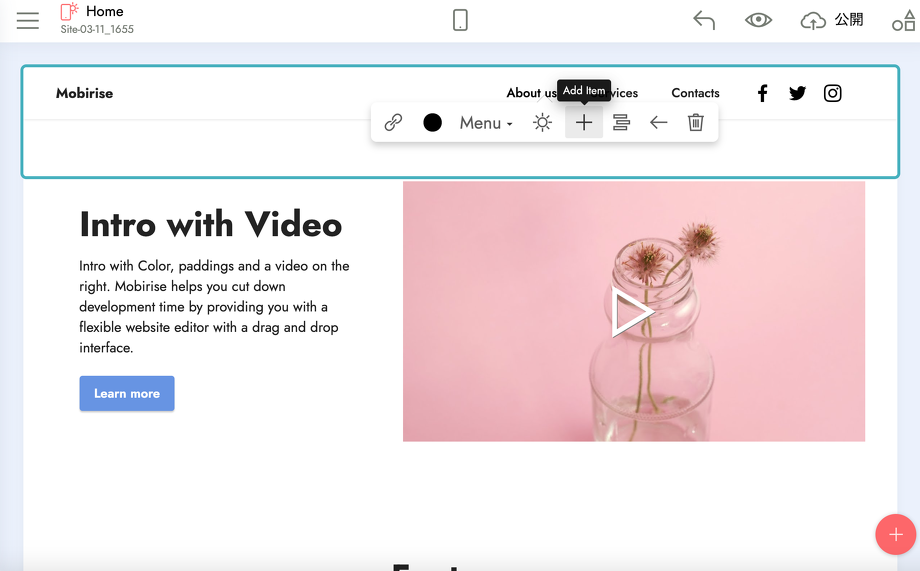Click the left arrow move icon
Screen dimensions: 920x571
coord(658,122)
